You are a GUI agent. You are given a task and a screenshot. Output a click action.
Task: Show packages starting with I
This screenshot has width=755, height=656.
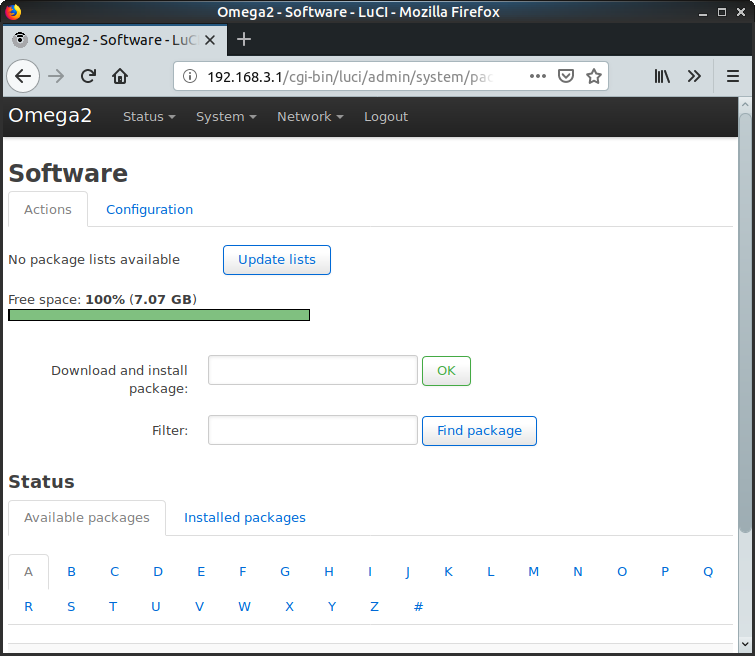pyautogui.click(x=370, y=572)
